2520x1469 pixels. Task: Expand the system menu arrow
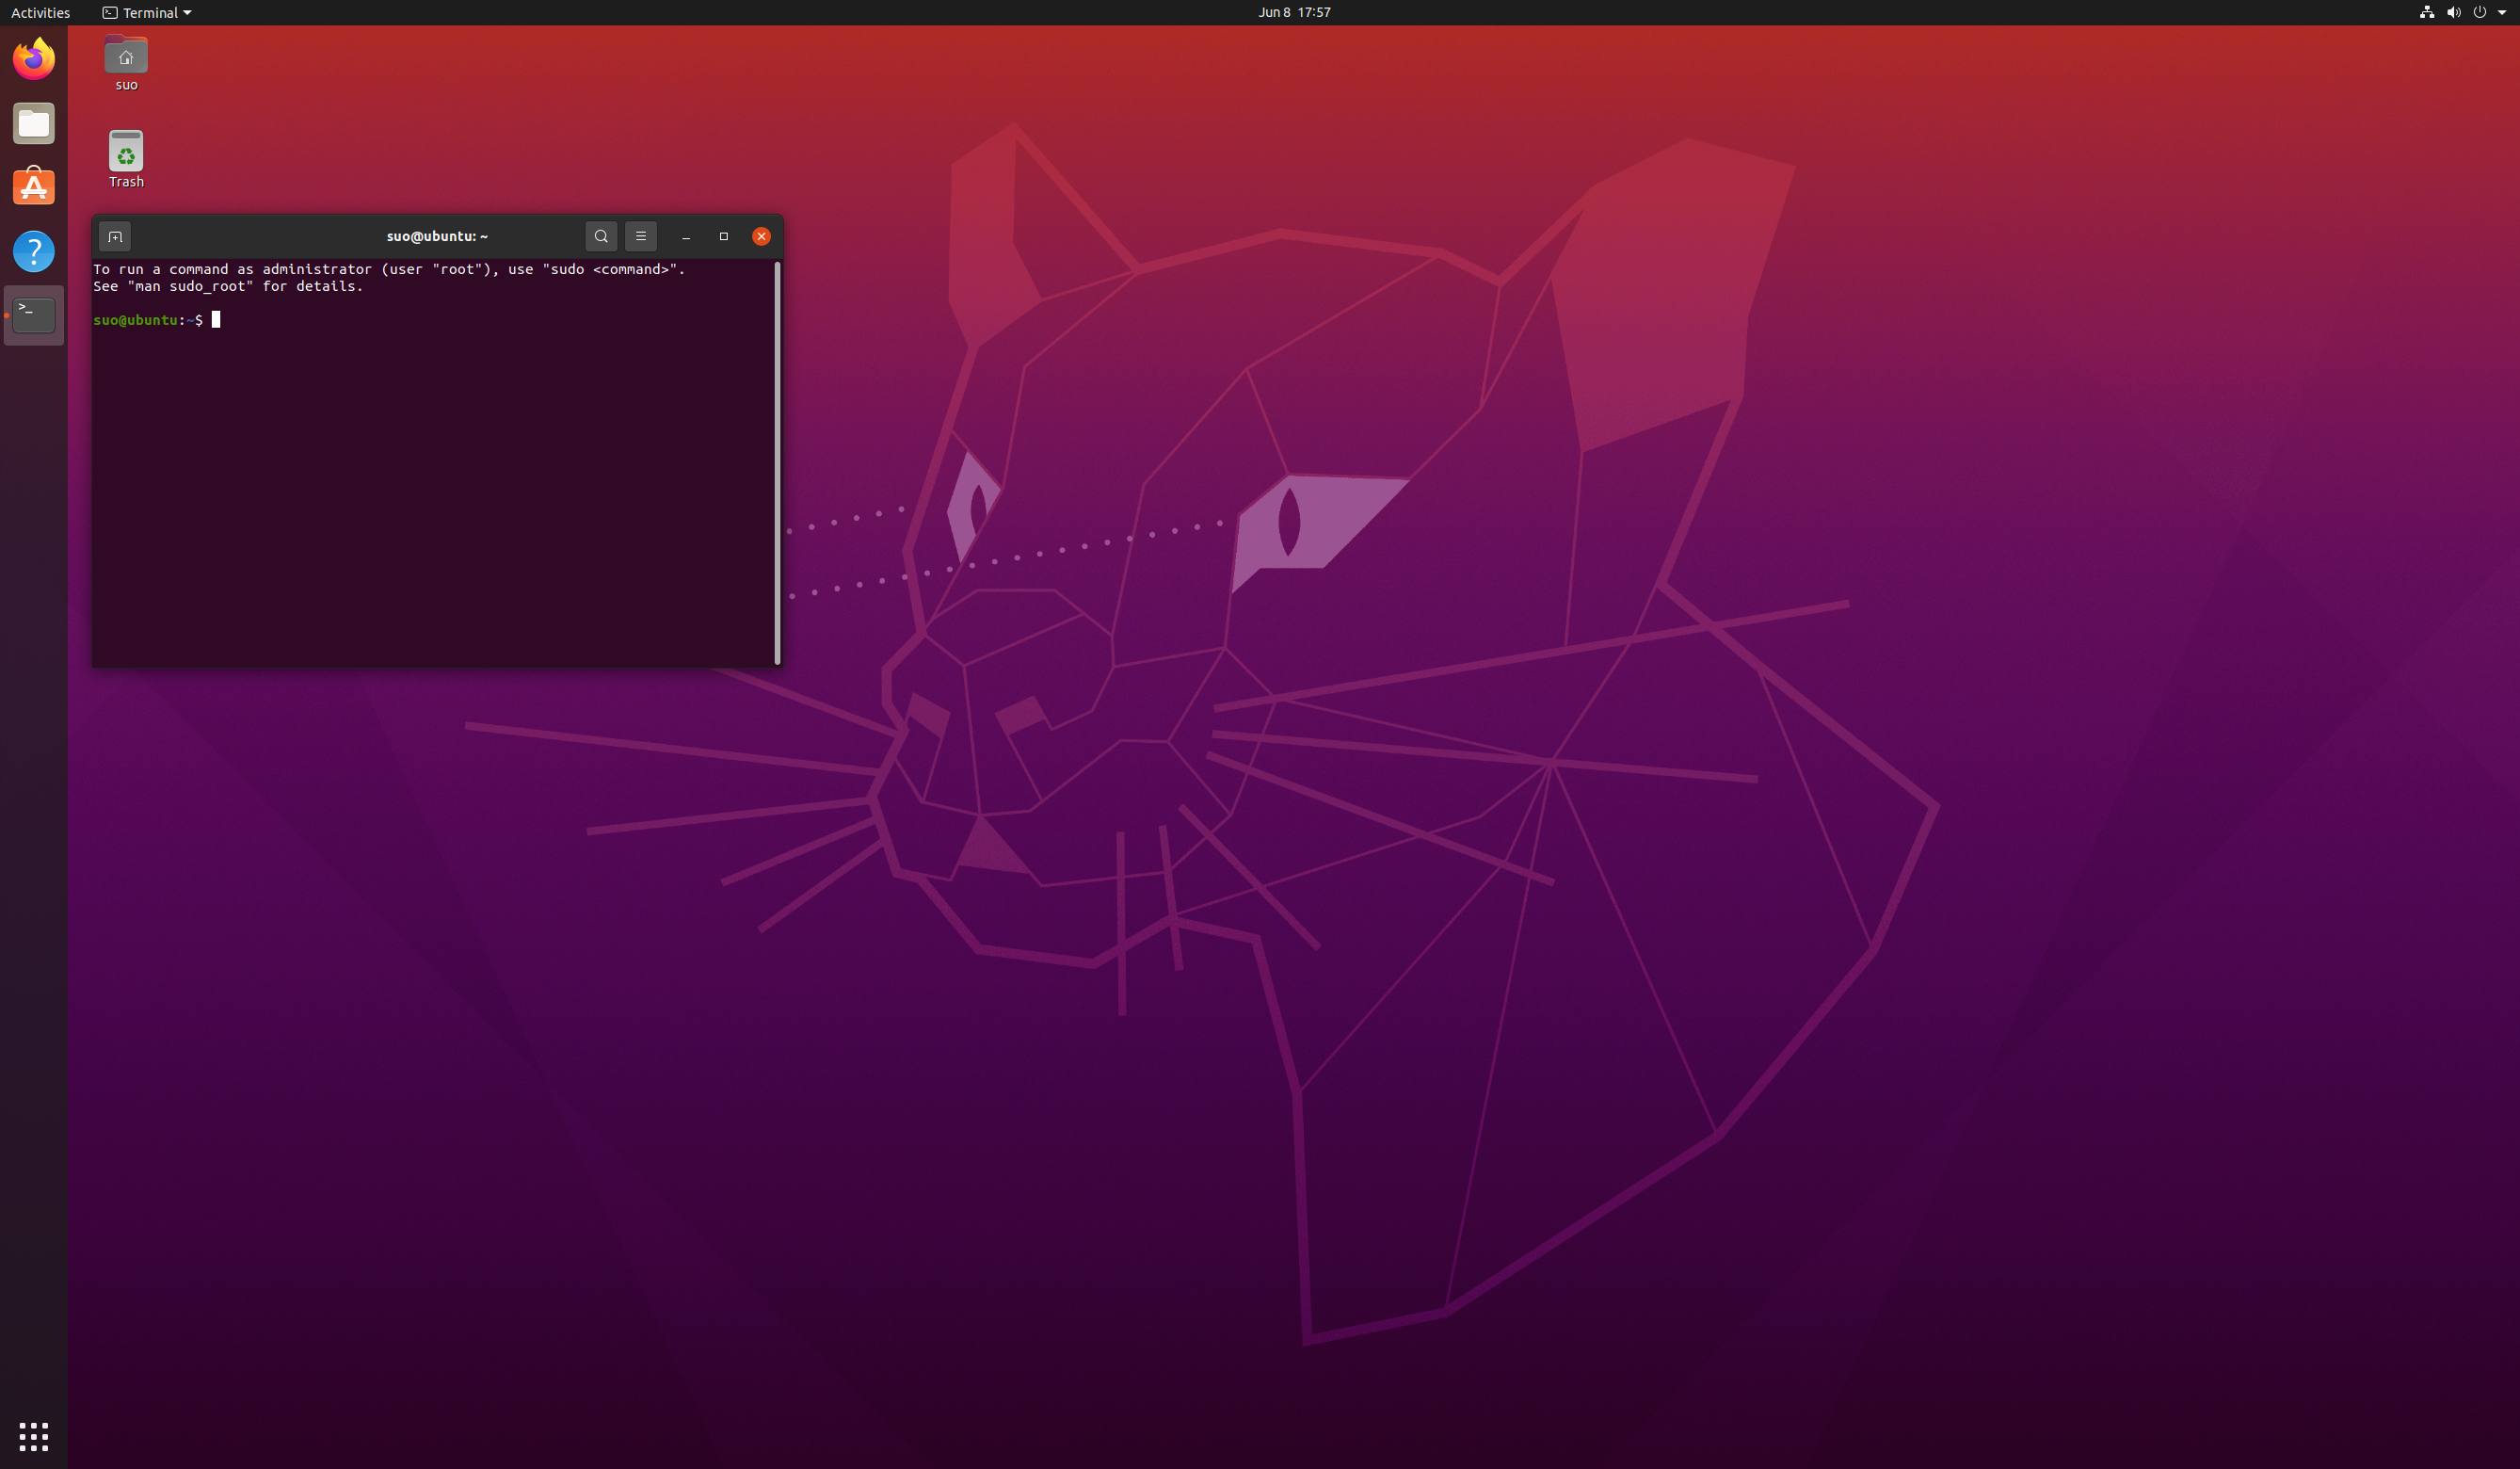click(2502, 12)
